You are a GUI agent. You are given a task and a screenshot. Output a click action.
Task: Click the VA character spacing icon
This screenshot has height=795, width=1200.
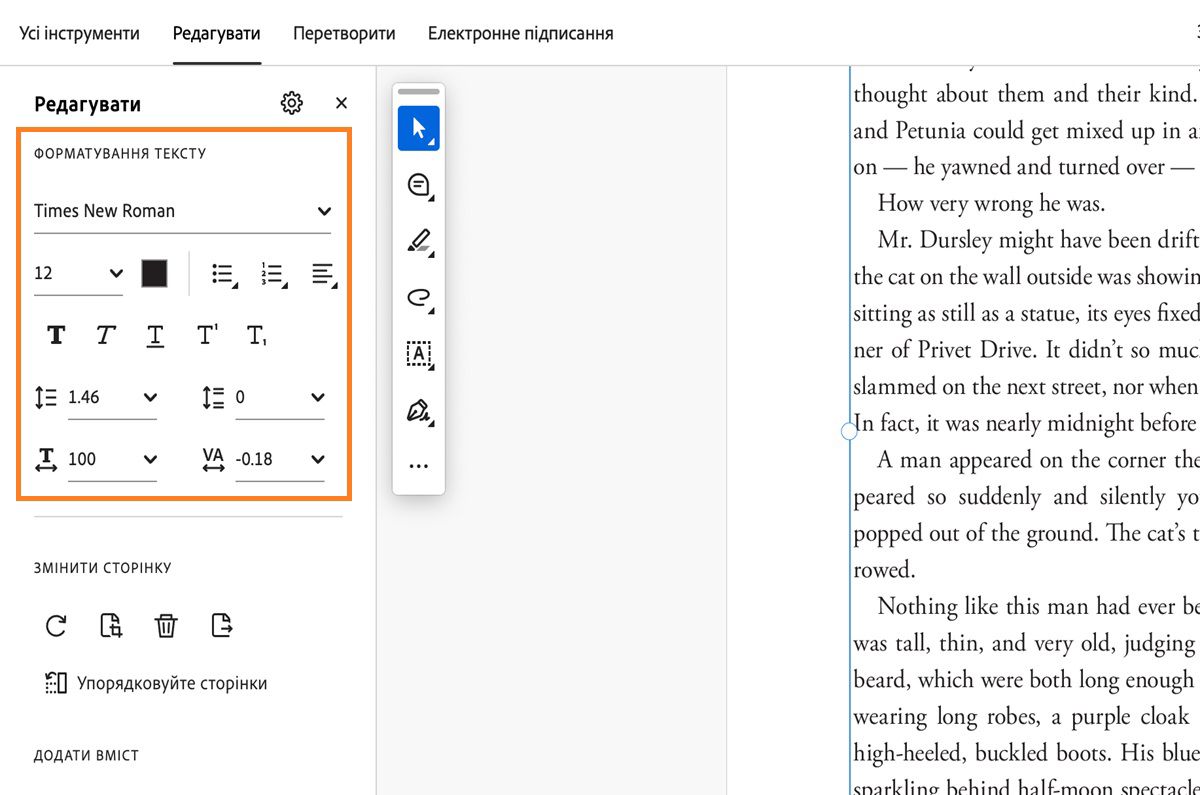213,459
